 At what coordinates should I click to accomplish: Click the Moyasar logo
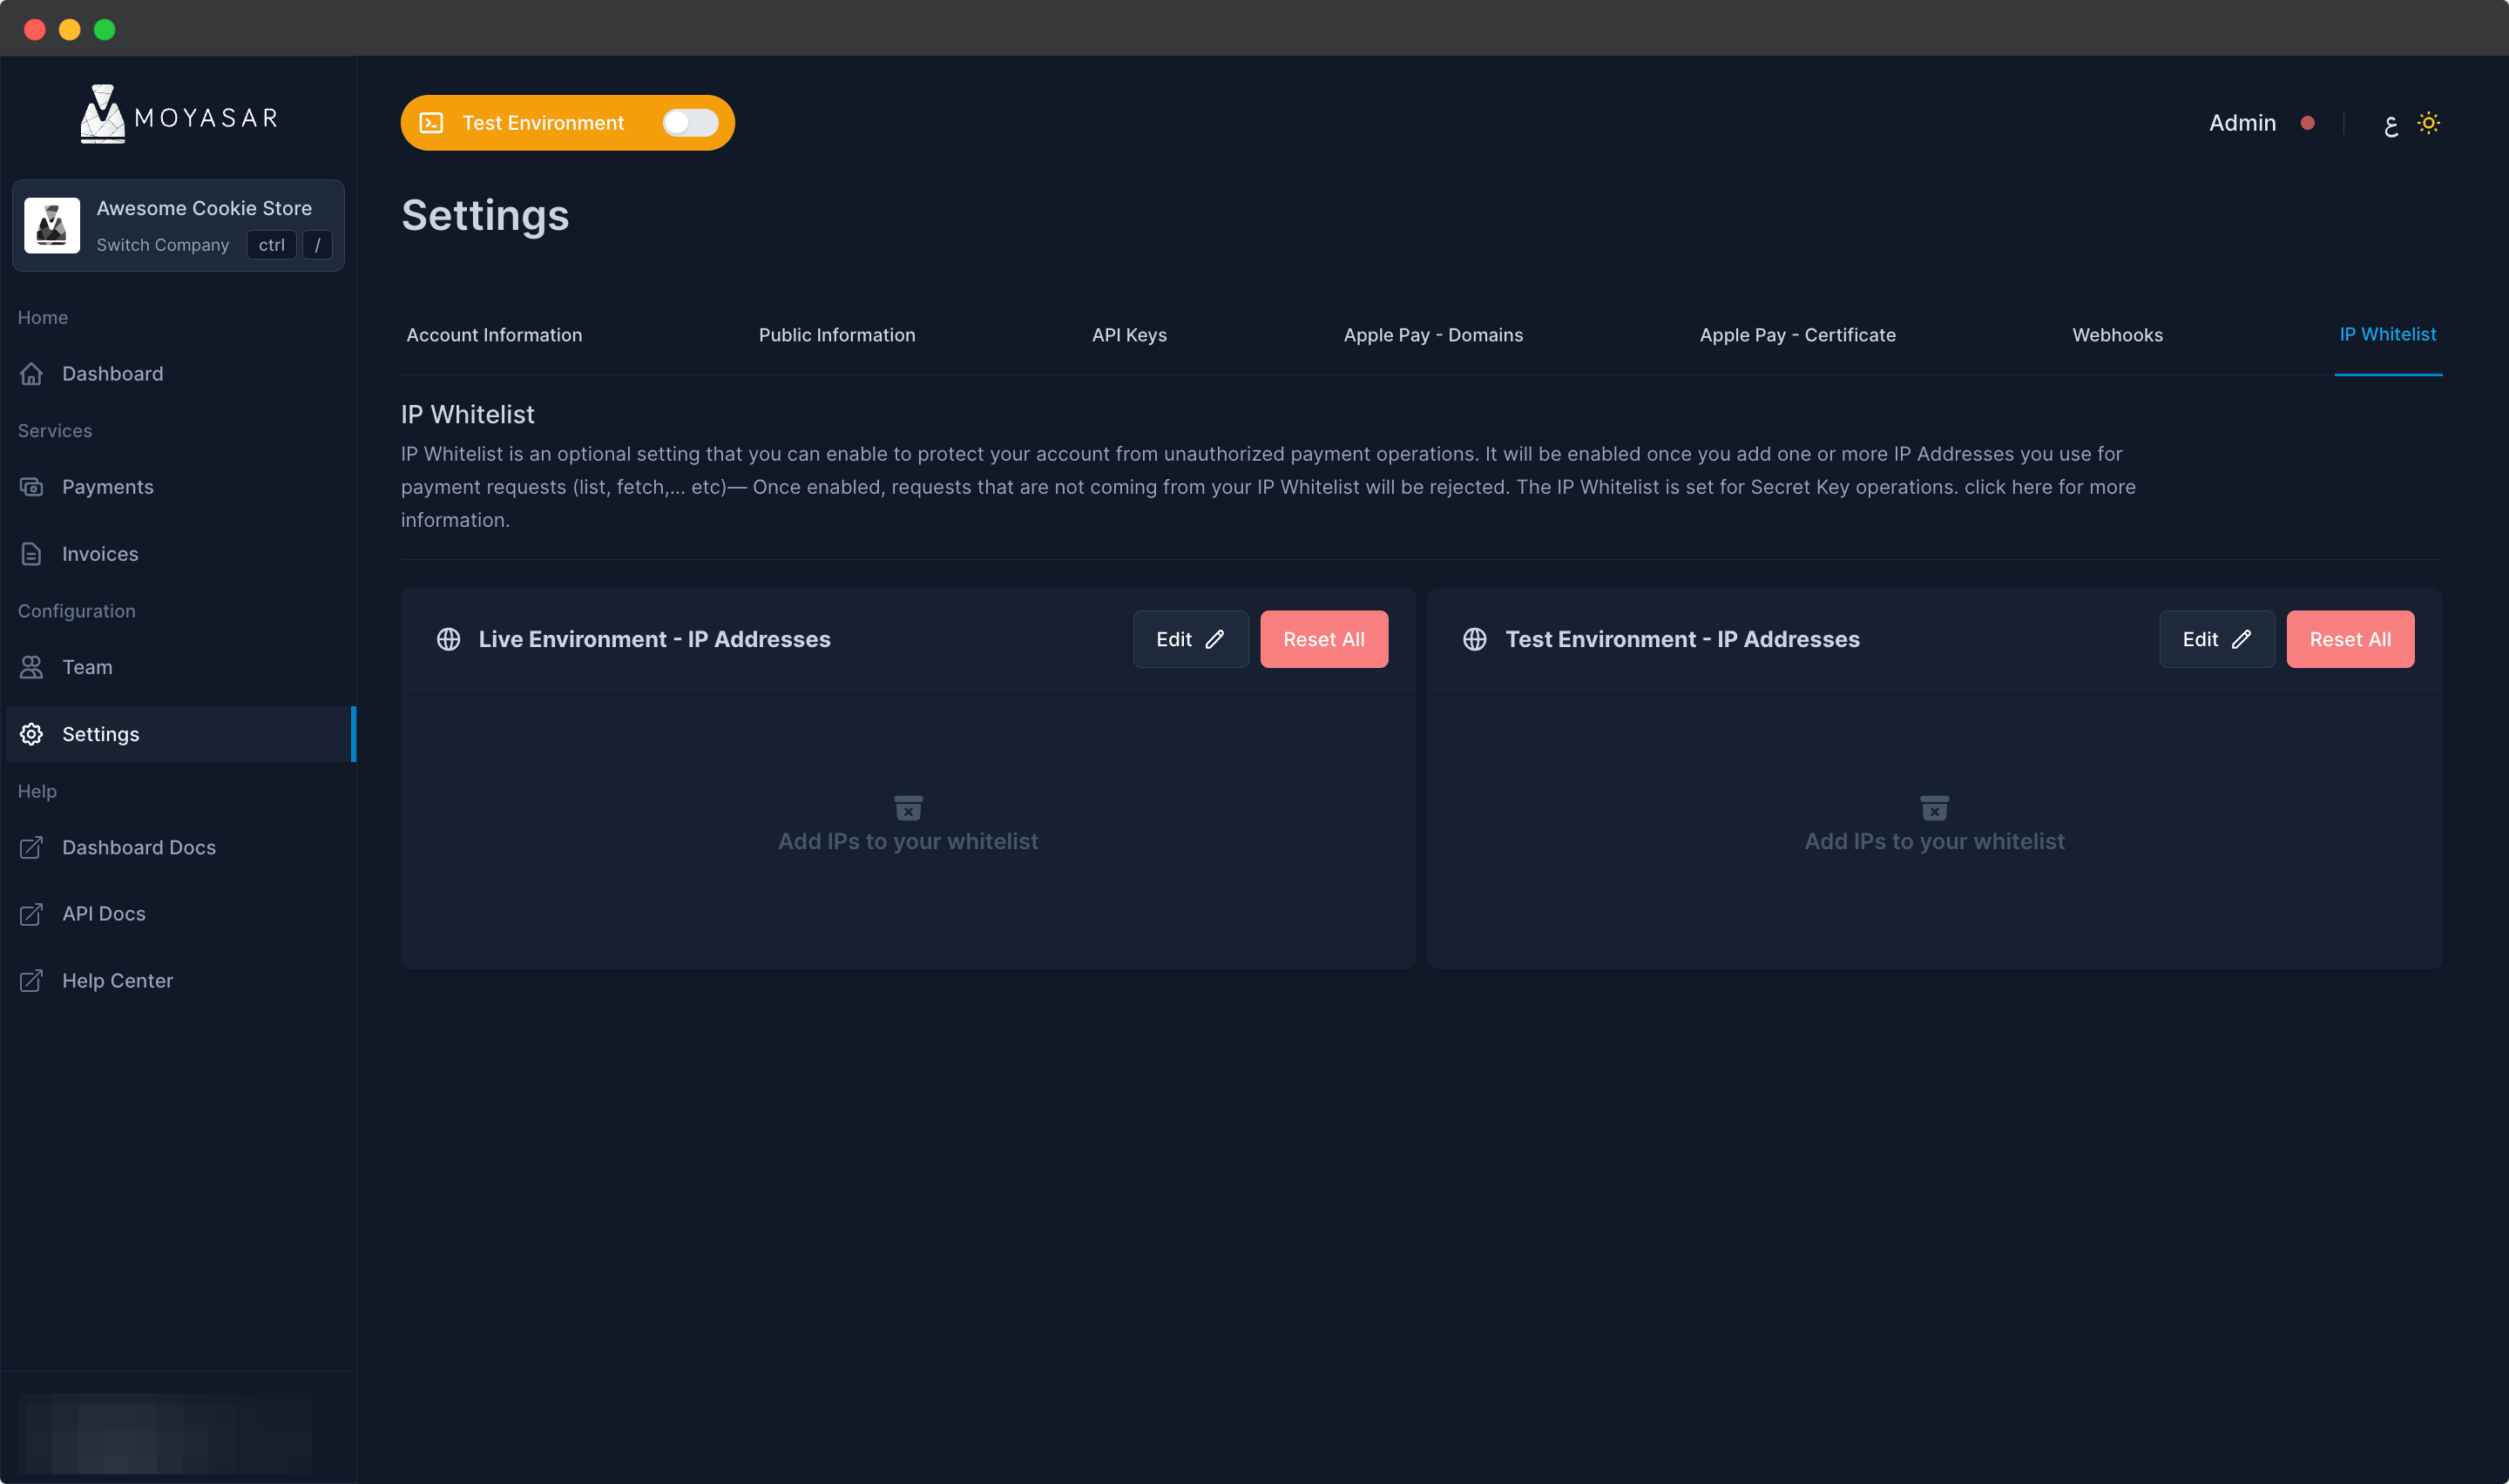click(x=178, y=115)
